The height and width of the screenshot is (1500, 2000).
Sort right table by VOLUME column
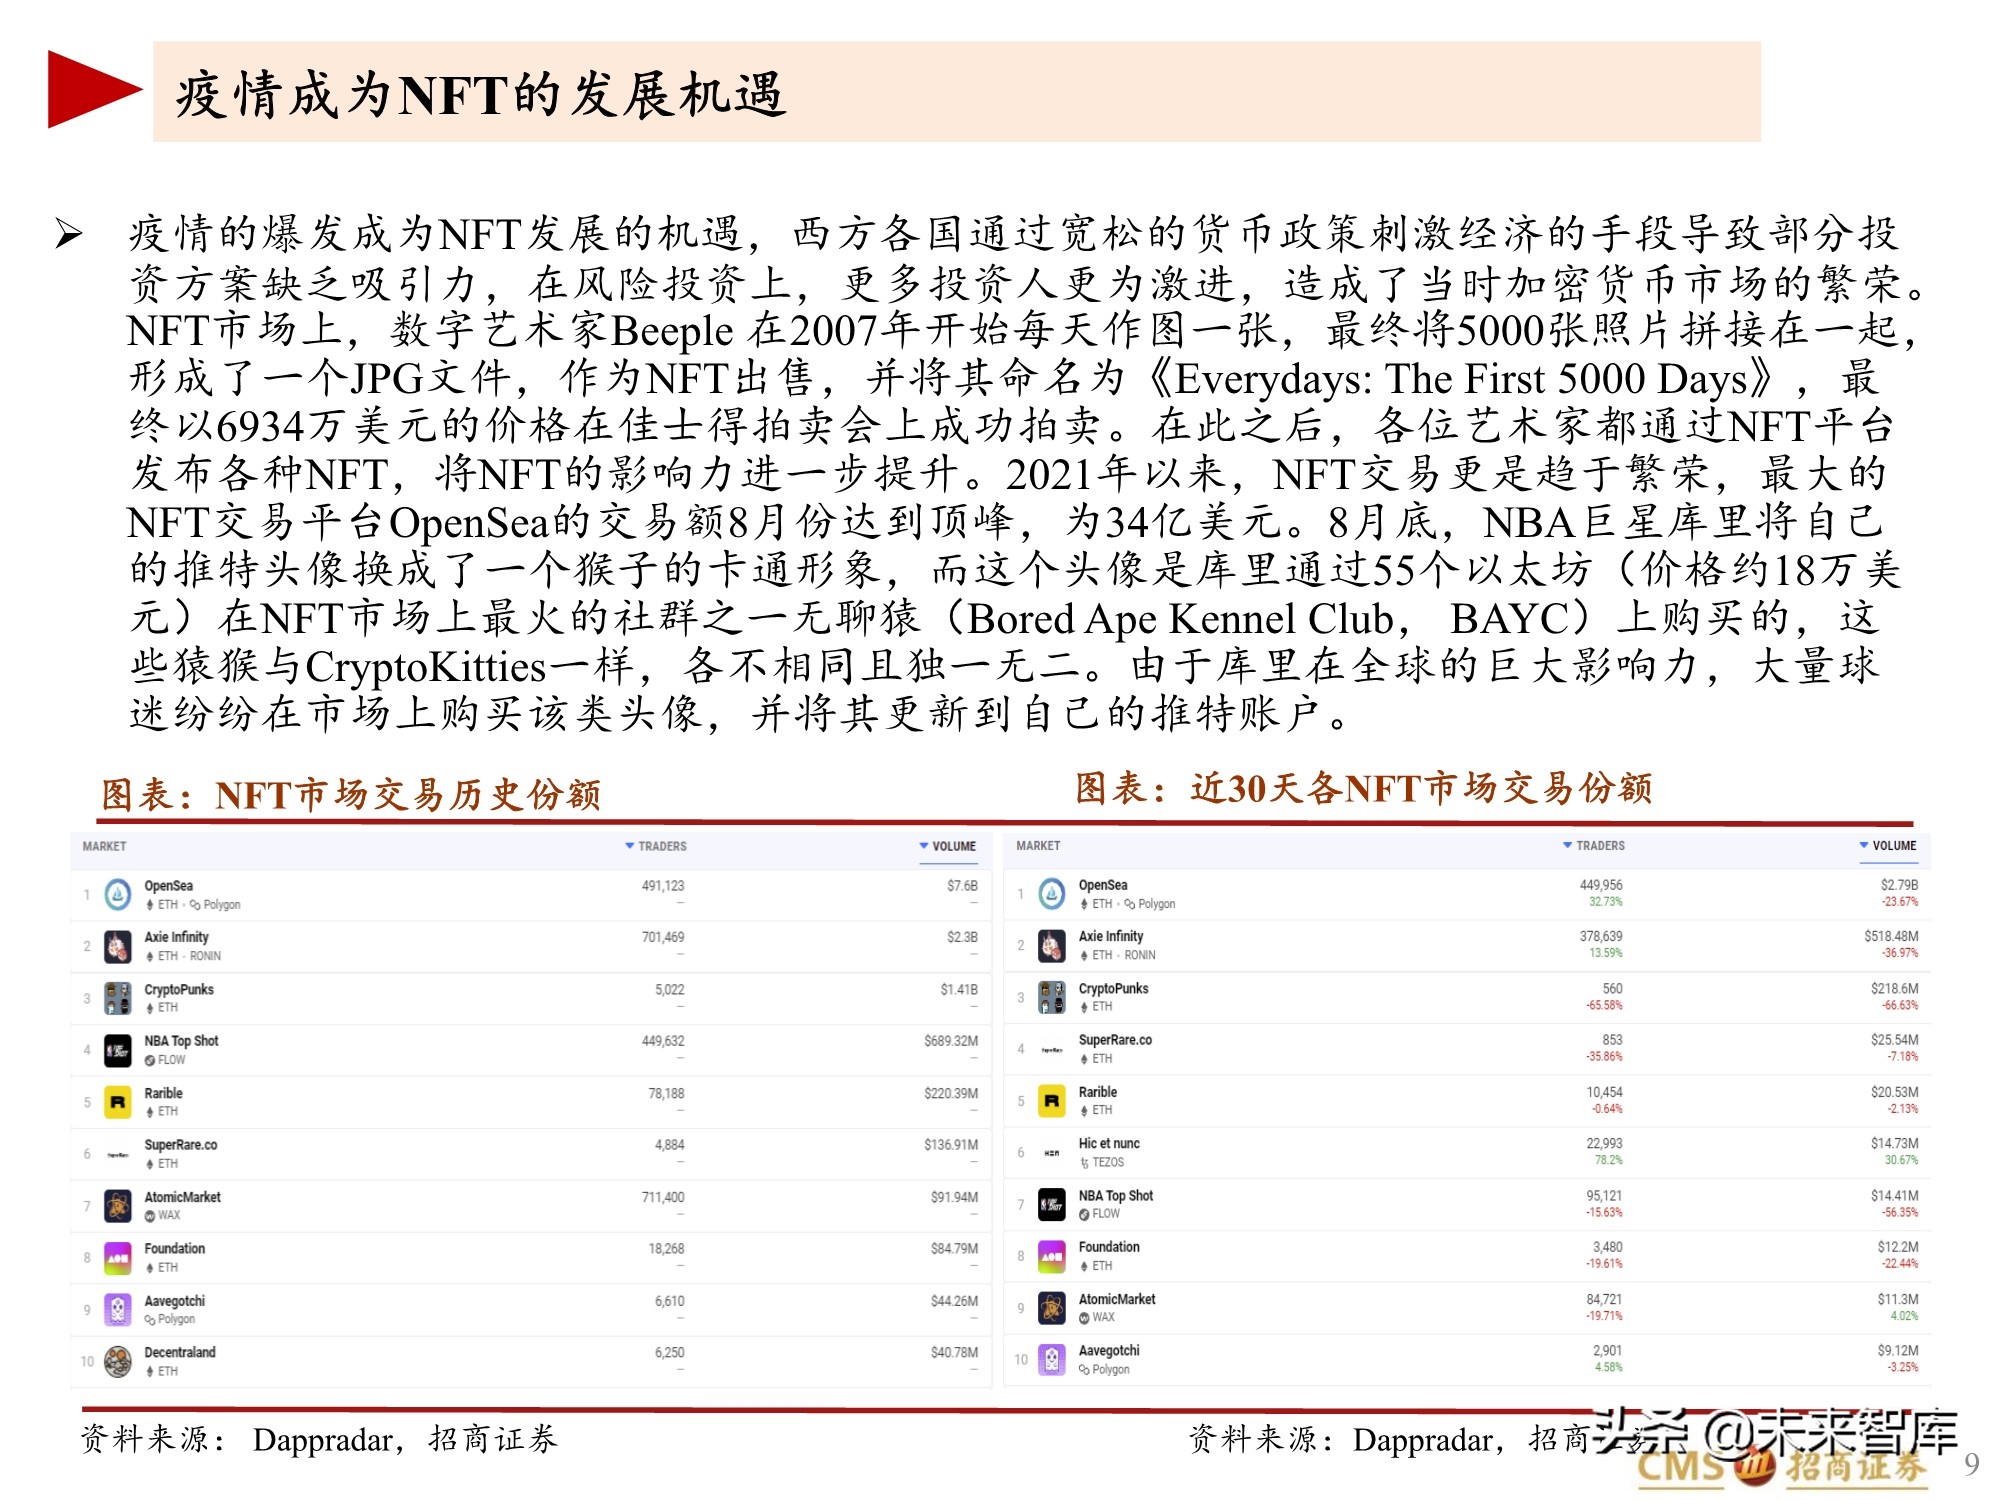1888,845
